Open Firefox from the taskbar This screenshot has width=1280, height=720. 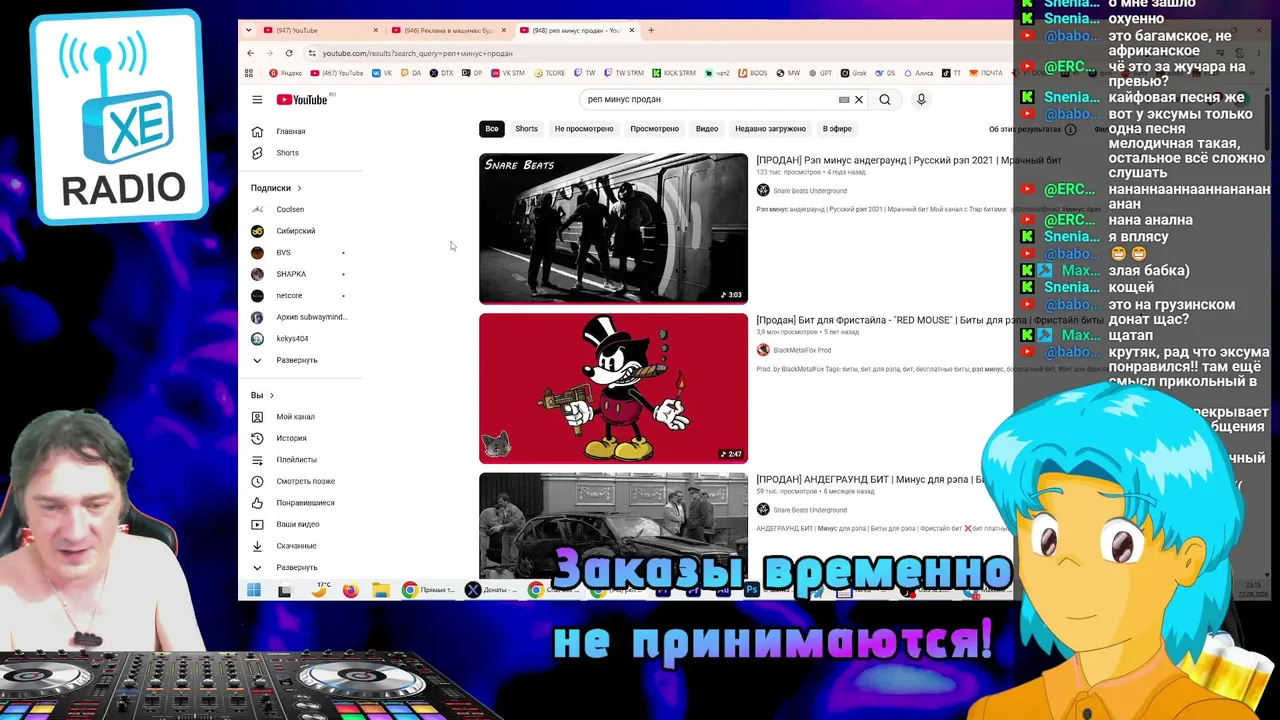(350, 590)
